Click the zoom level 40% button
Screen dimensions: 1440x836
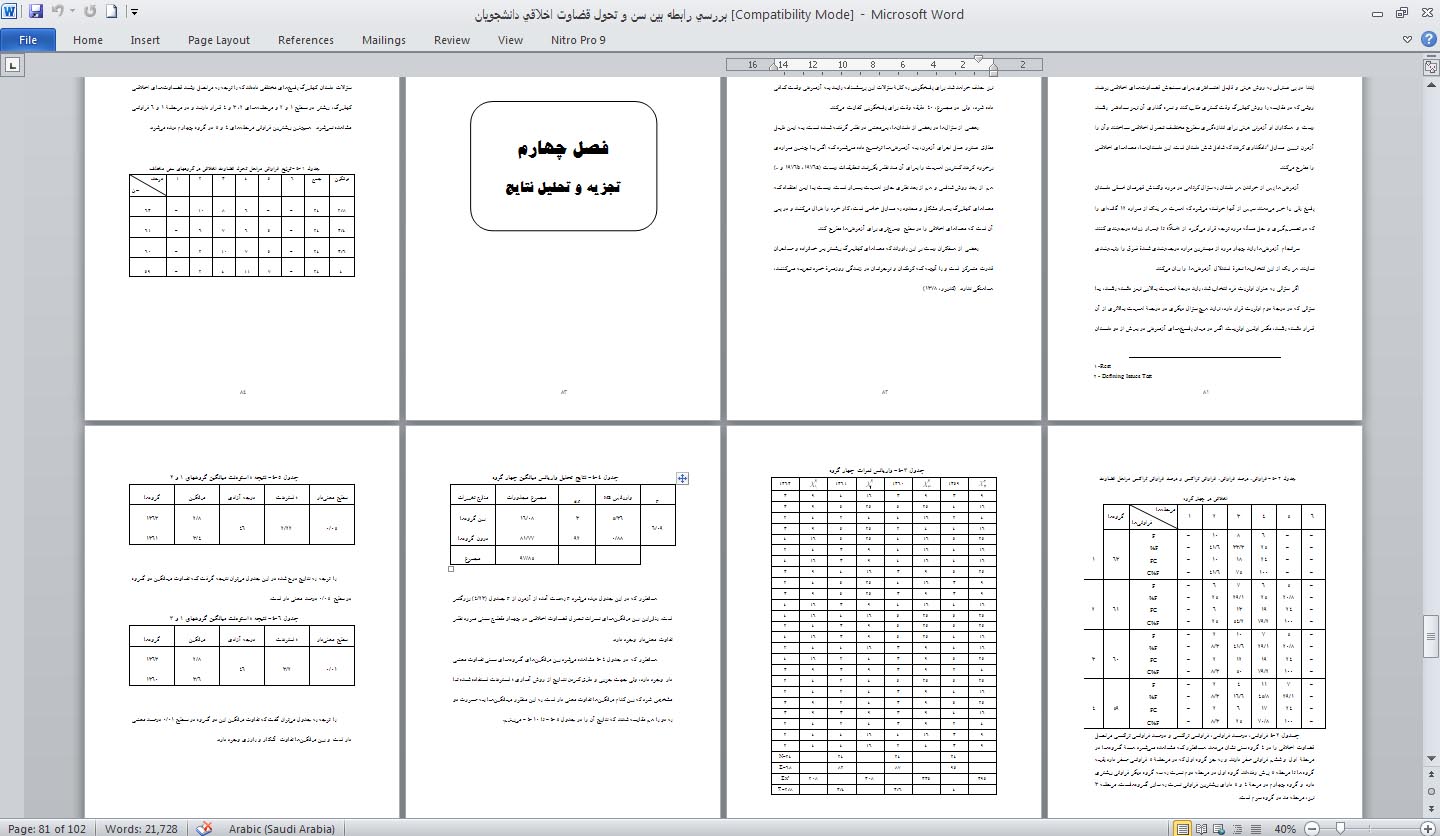pyautogui.click(x=1285, y=828)
